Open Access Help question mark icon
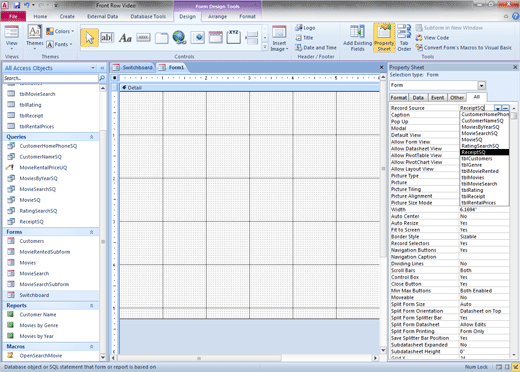 [515, 16]
